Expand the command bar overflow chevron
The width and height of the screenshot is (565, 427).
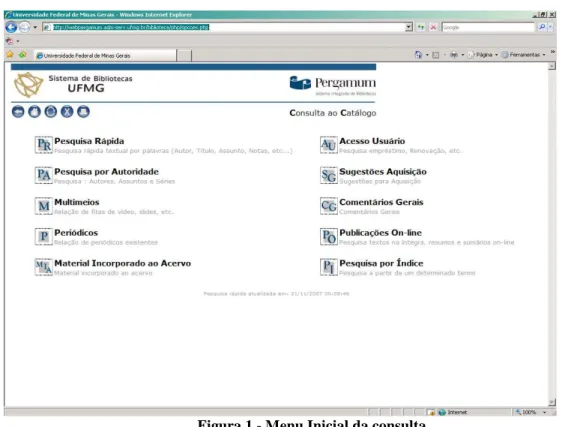coord(552,52)
